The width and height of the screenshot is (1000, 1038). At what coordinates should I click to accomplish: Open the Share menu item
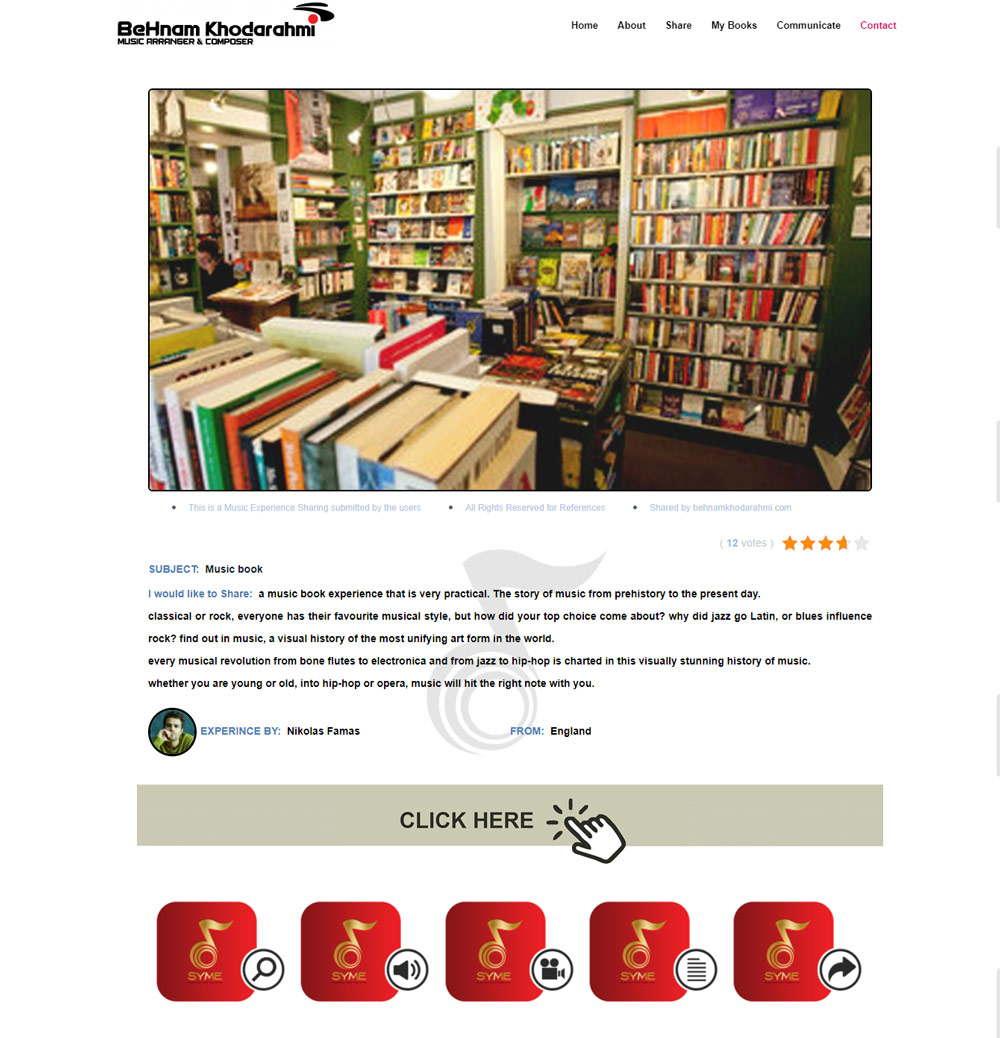coord(678,25)
